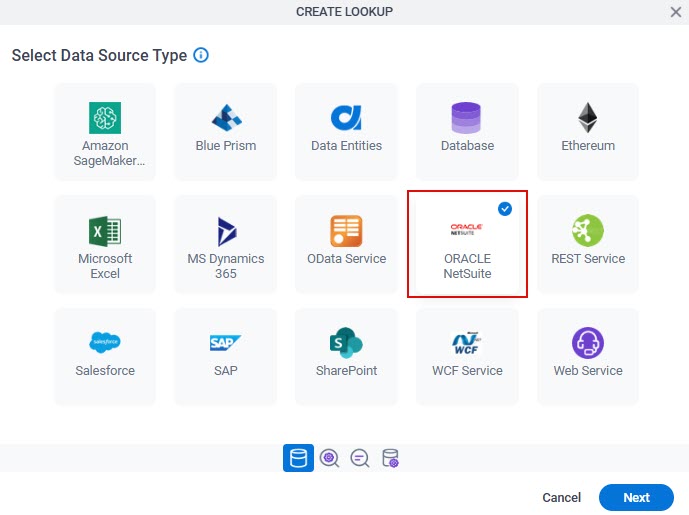Select the Microsoft Excel icon

[x=105, y=231]
